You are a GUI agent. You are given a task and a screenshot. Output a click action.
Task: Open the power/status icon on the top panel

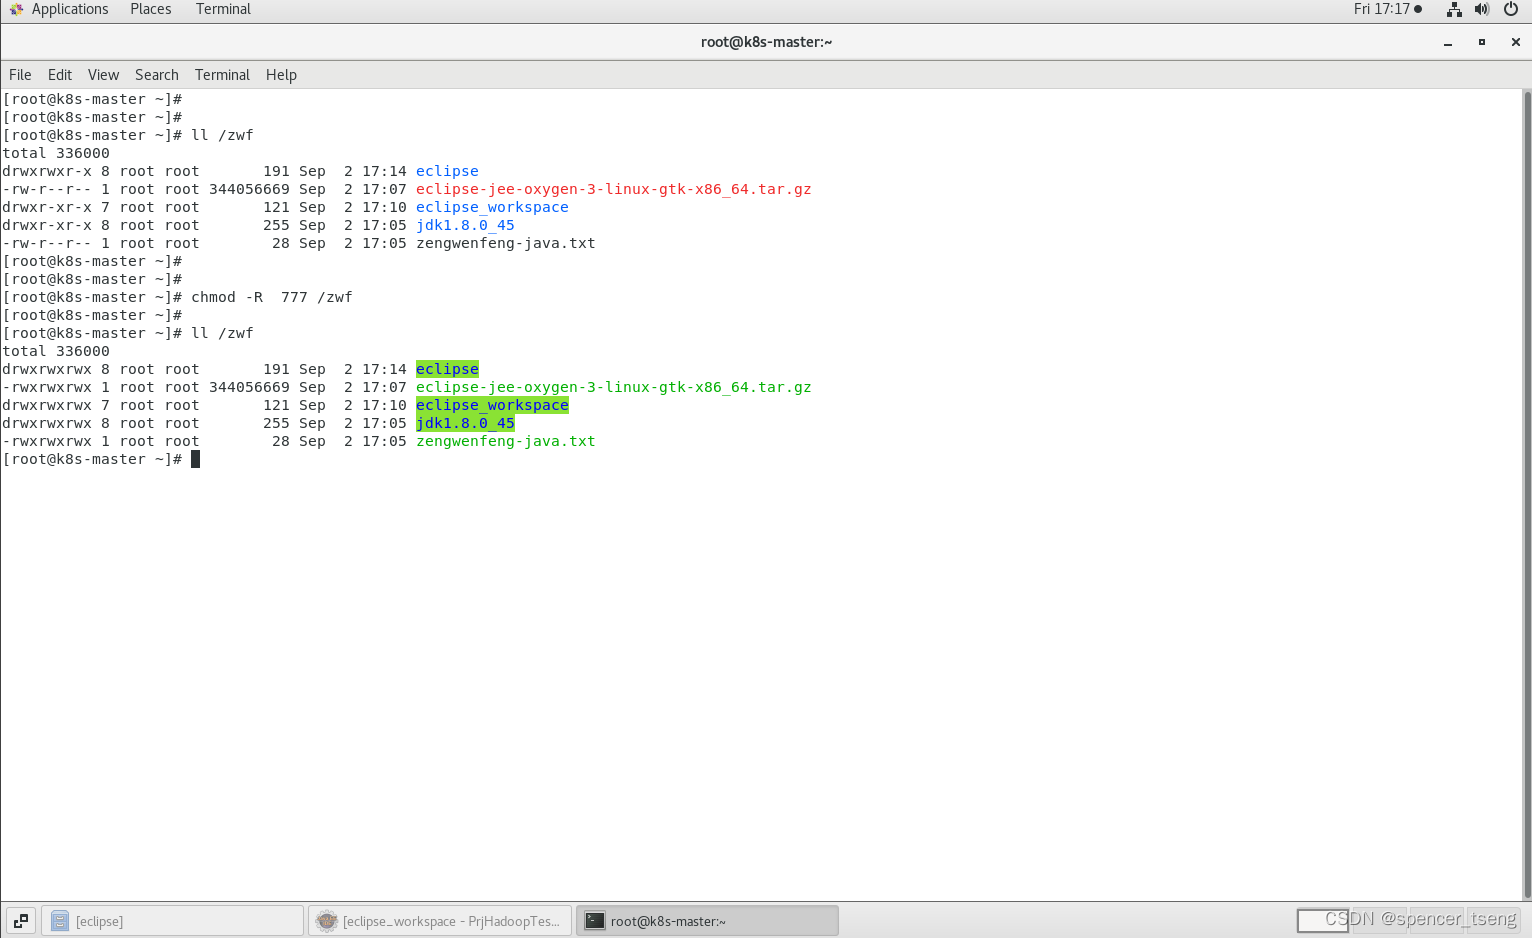coord(1512,9)
